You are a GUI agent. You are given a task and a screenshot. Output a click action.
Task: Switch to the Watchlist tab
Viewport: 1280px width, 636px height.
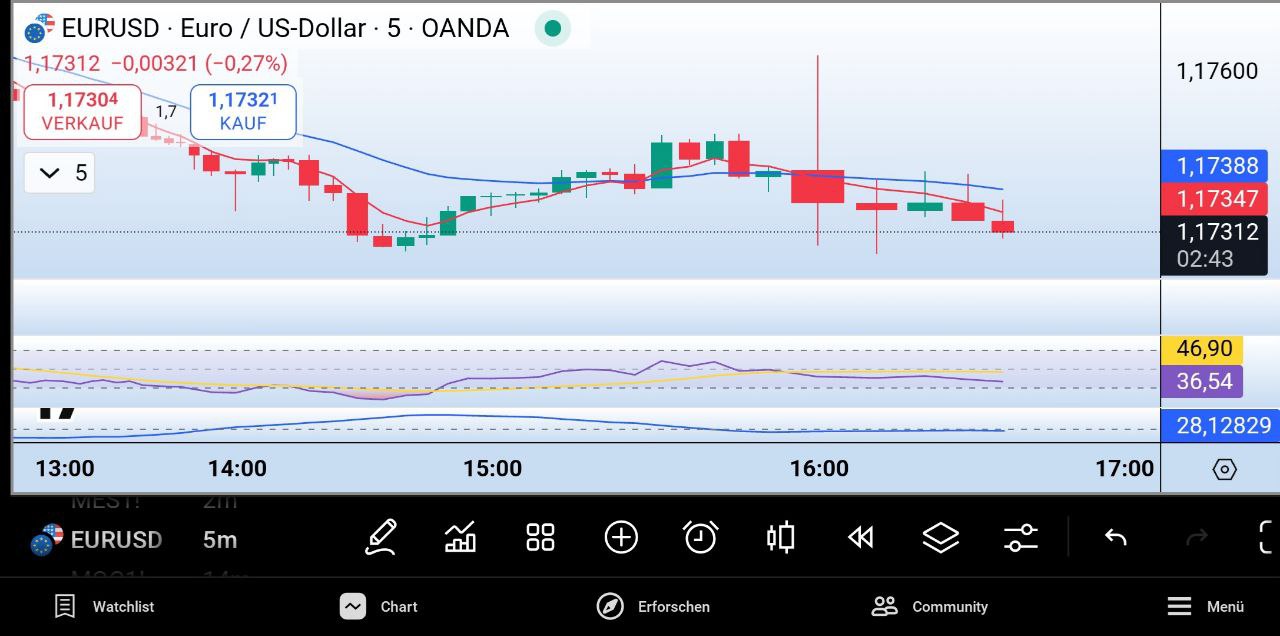[104, 606]
